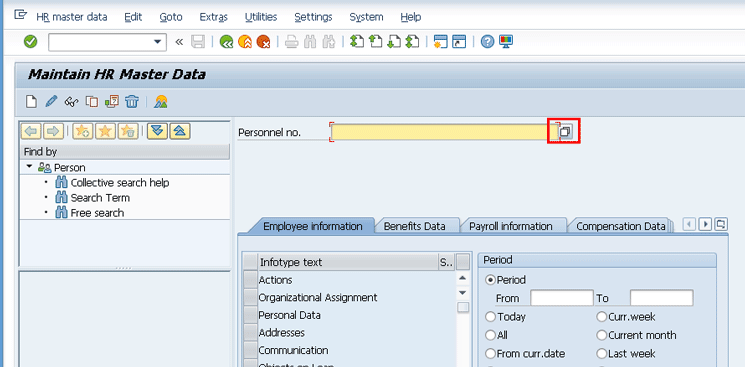Click the Previous Page icon
This screenshot has height=367, width=745.
(x=375, y=42)
